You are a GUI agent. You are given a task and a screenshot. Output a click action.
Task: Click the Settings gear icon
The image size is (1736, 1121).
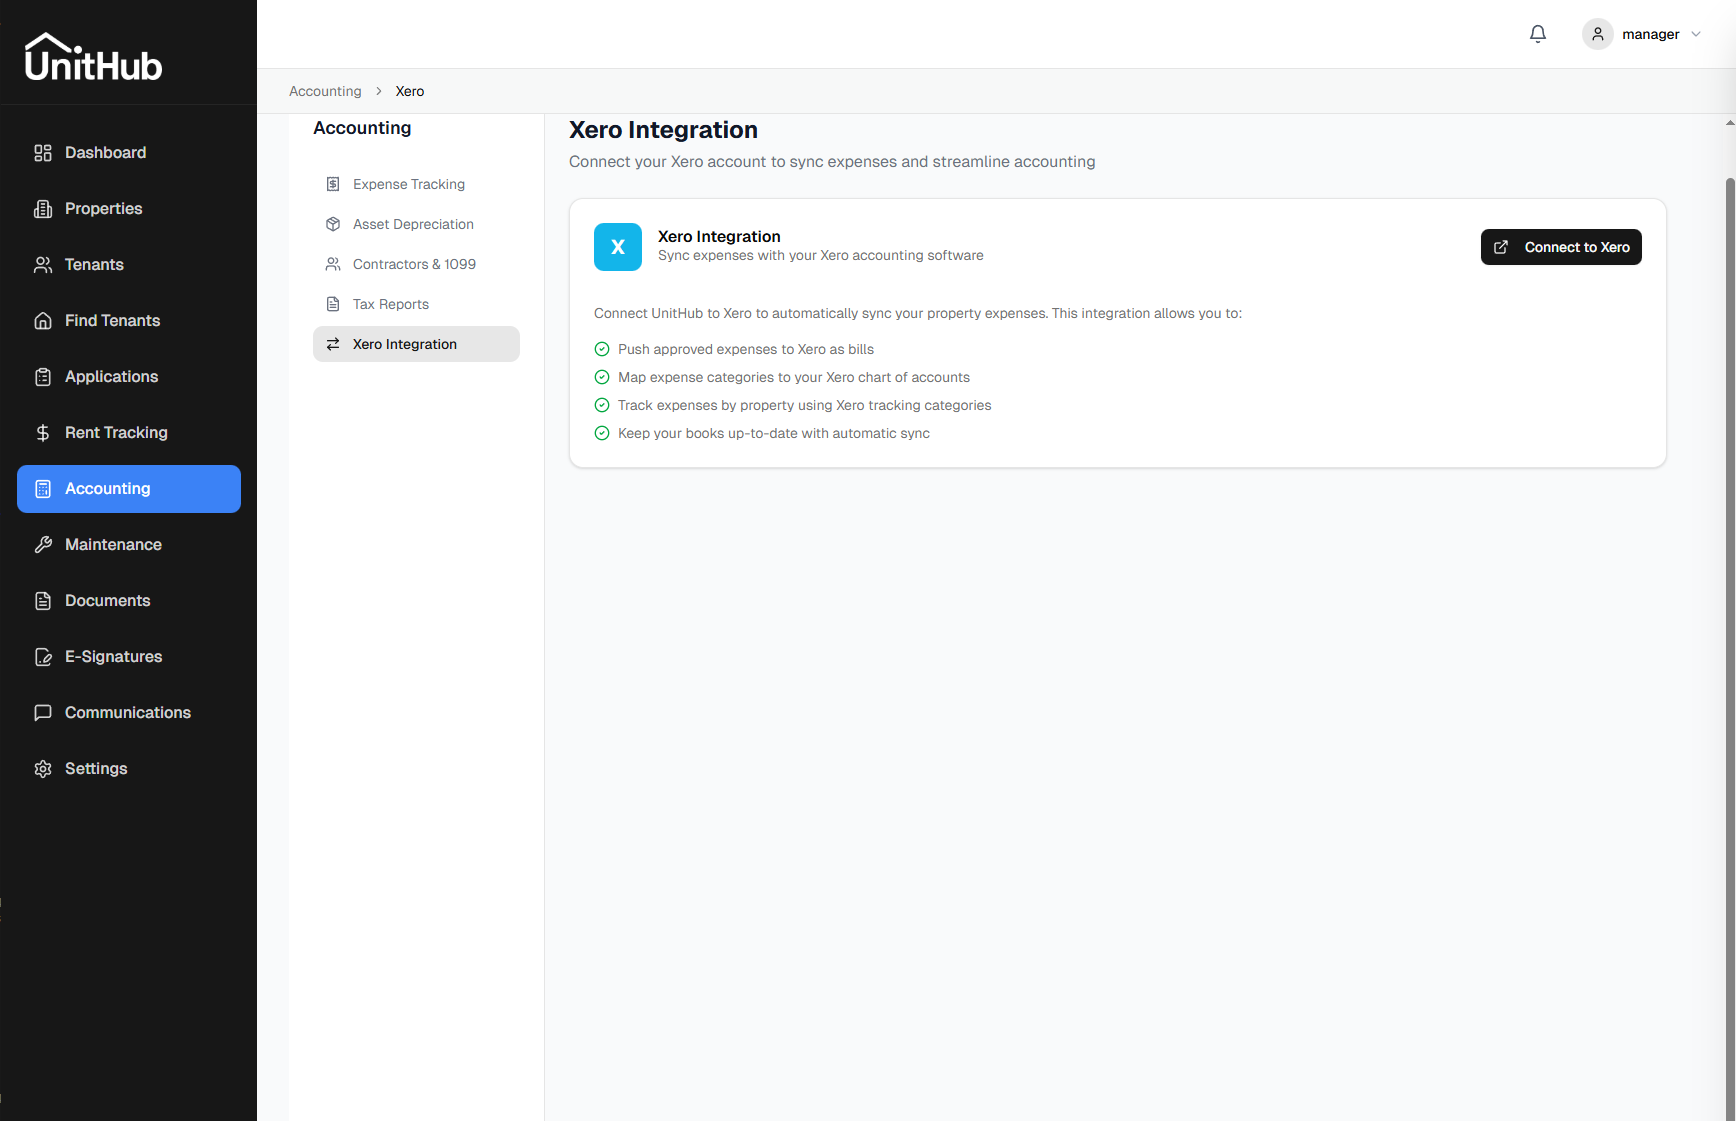(43, 769)
